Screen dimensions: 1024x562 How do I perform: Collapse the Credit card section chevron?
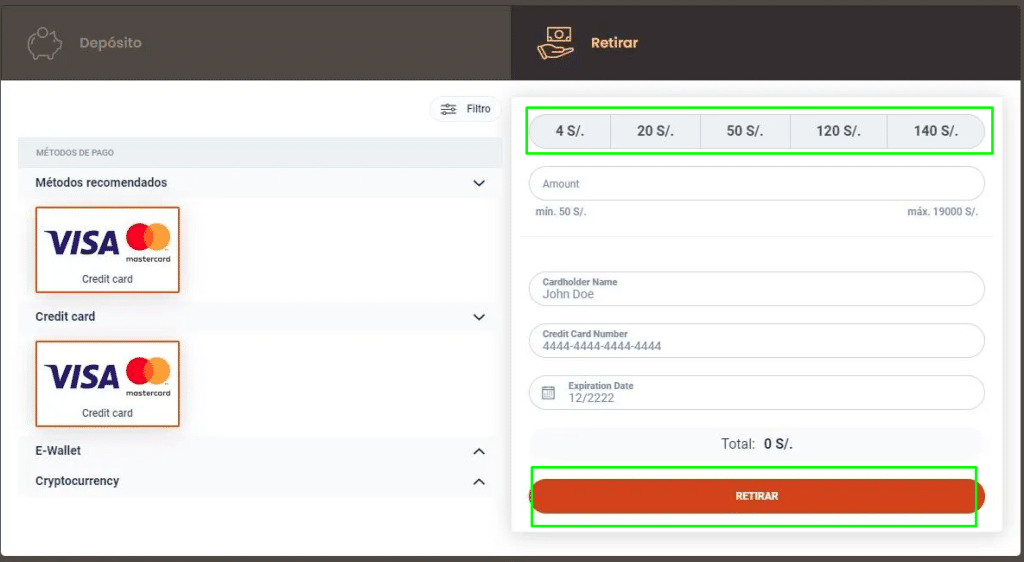pos(479,317)
